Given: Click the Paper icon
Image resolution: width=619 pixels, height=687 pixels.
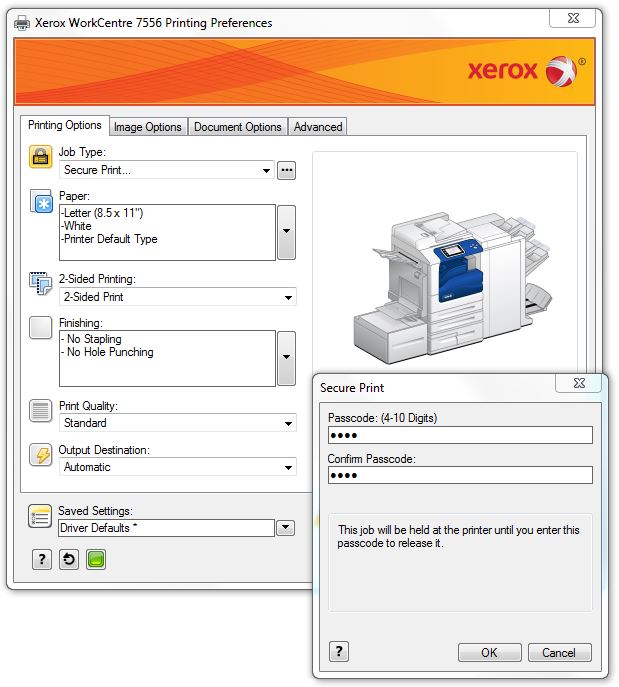Looking at the screenshot, I should pos(41,201).
